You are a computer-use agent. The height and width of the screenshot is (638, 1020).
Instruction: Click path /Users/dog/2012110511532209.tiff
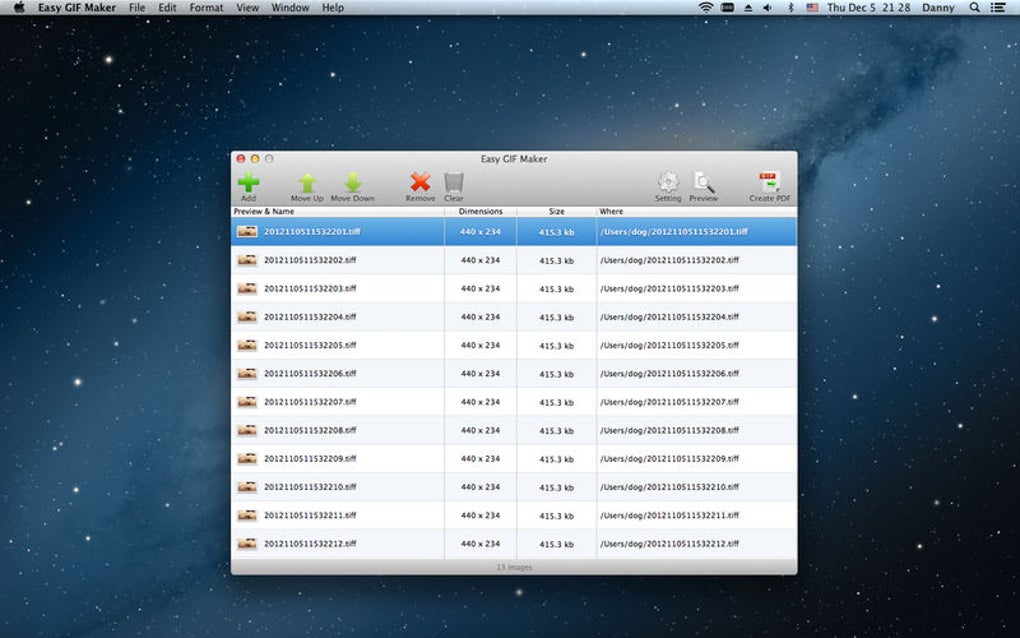(669, 459)
